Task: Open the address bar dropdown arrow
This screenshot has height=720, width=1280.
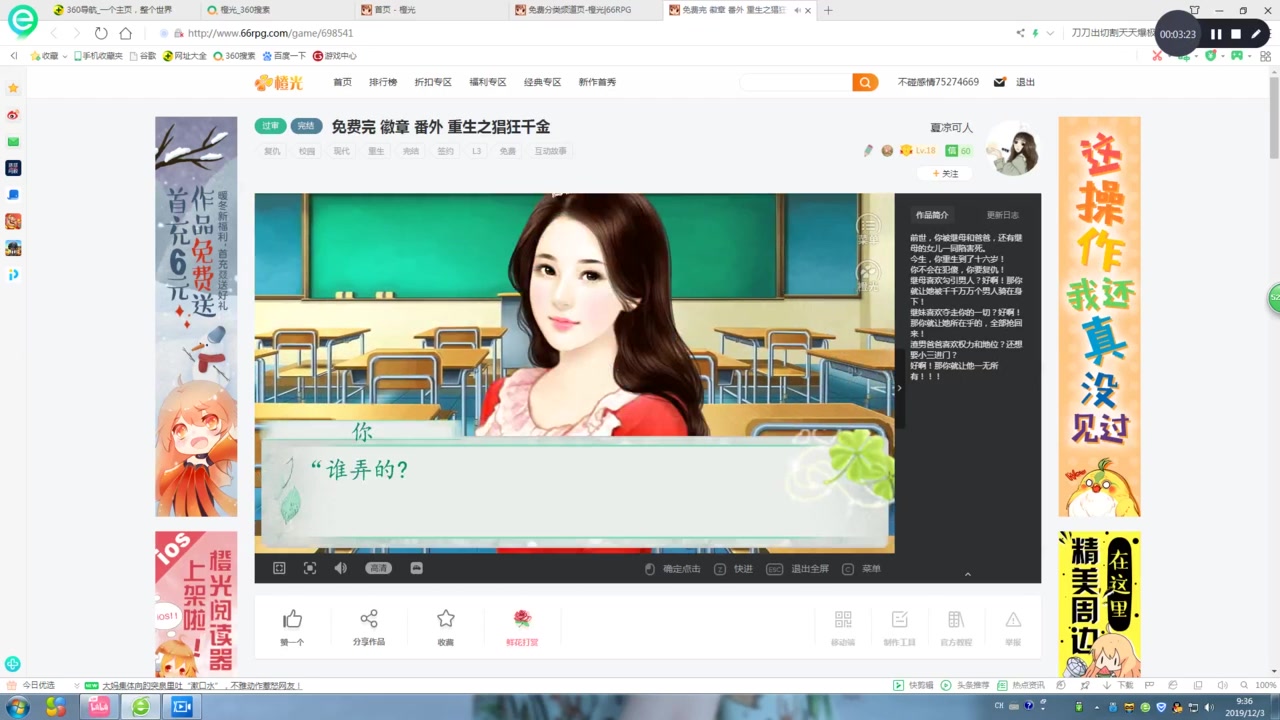Action: click(x=1050, y=33)
